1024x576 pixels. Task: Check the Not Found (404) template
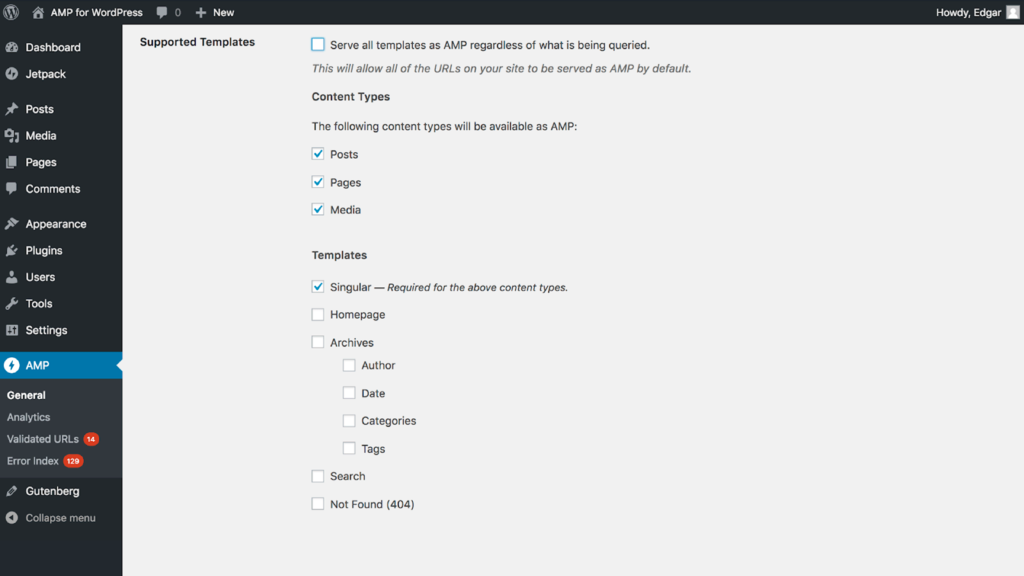(x=318, y=504)
